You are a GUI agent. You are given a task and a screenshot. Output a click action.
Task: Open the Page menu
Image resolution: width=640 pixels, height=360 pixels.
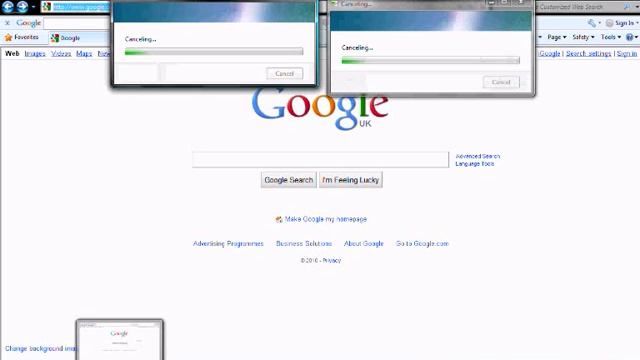click(x=557, y=37)
